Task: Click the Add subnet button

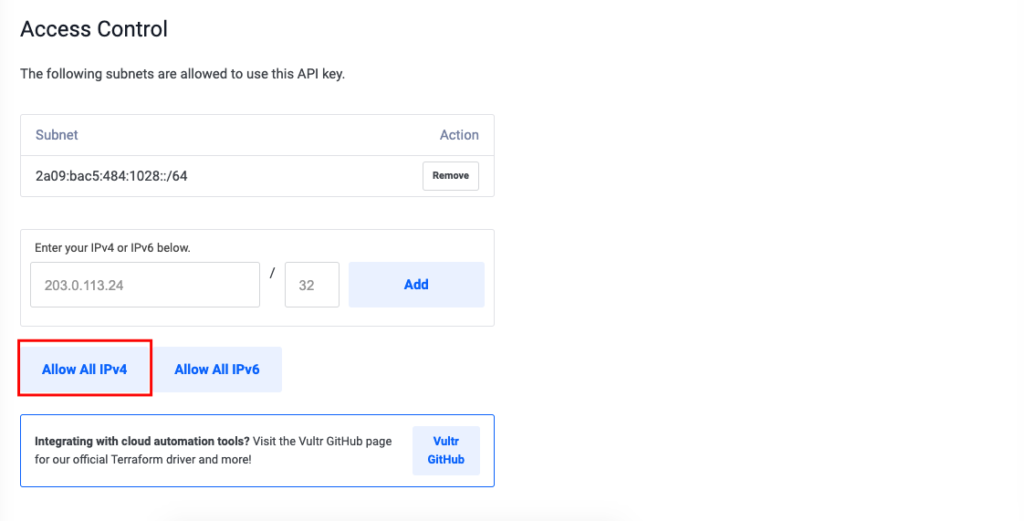Action: [x=417, y=285]
